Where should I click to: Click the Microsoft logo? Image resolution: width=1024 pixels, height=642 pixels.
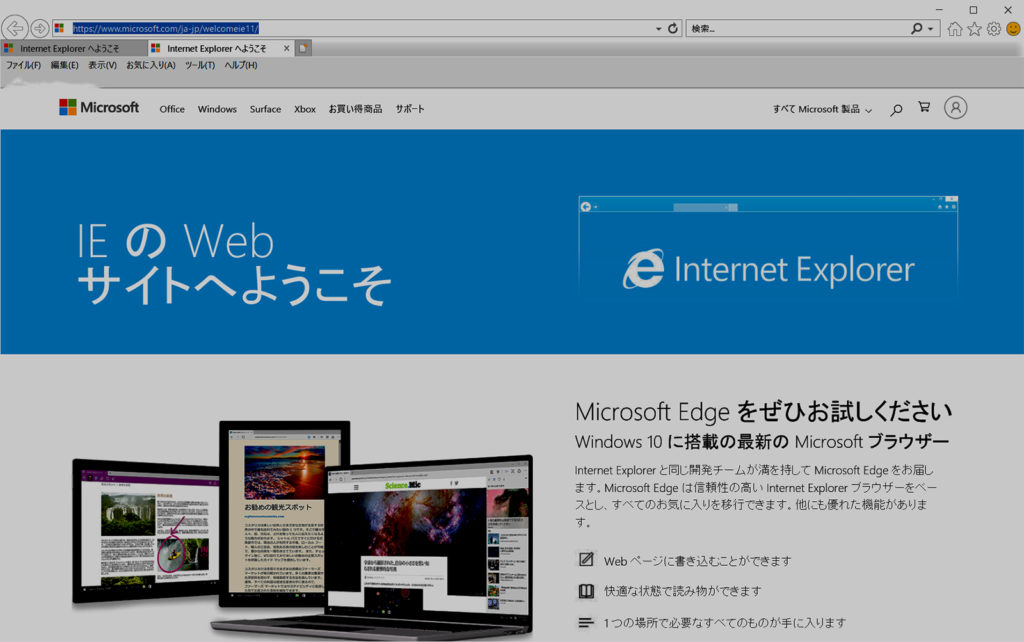(98, 108)
